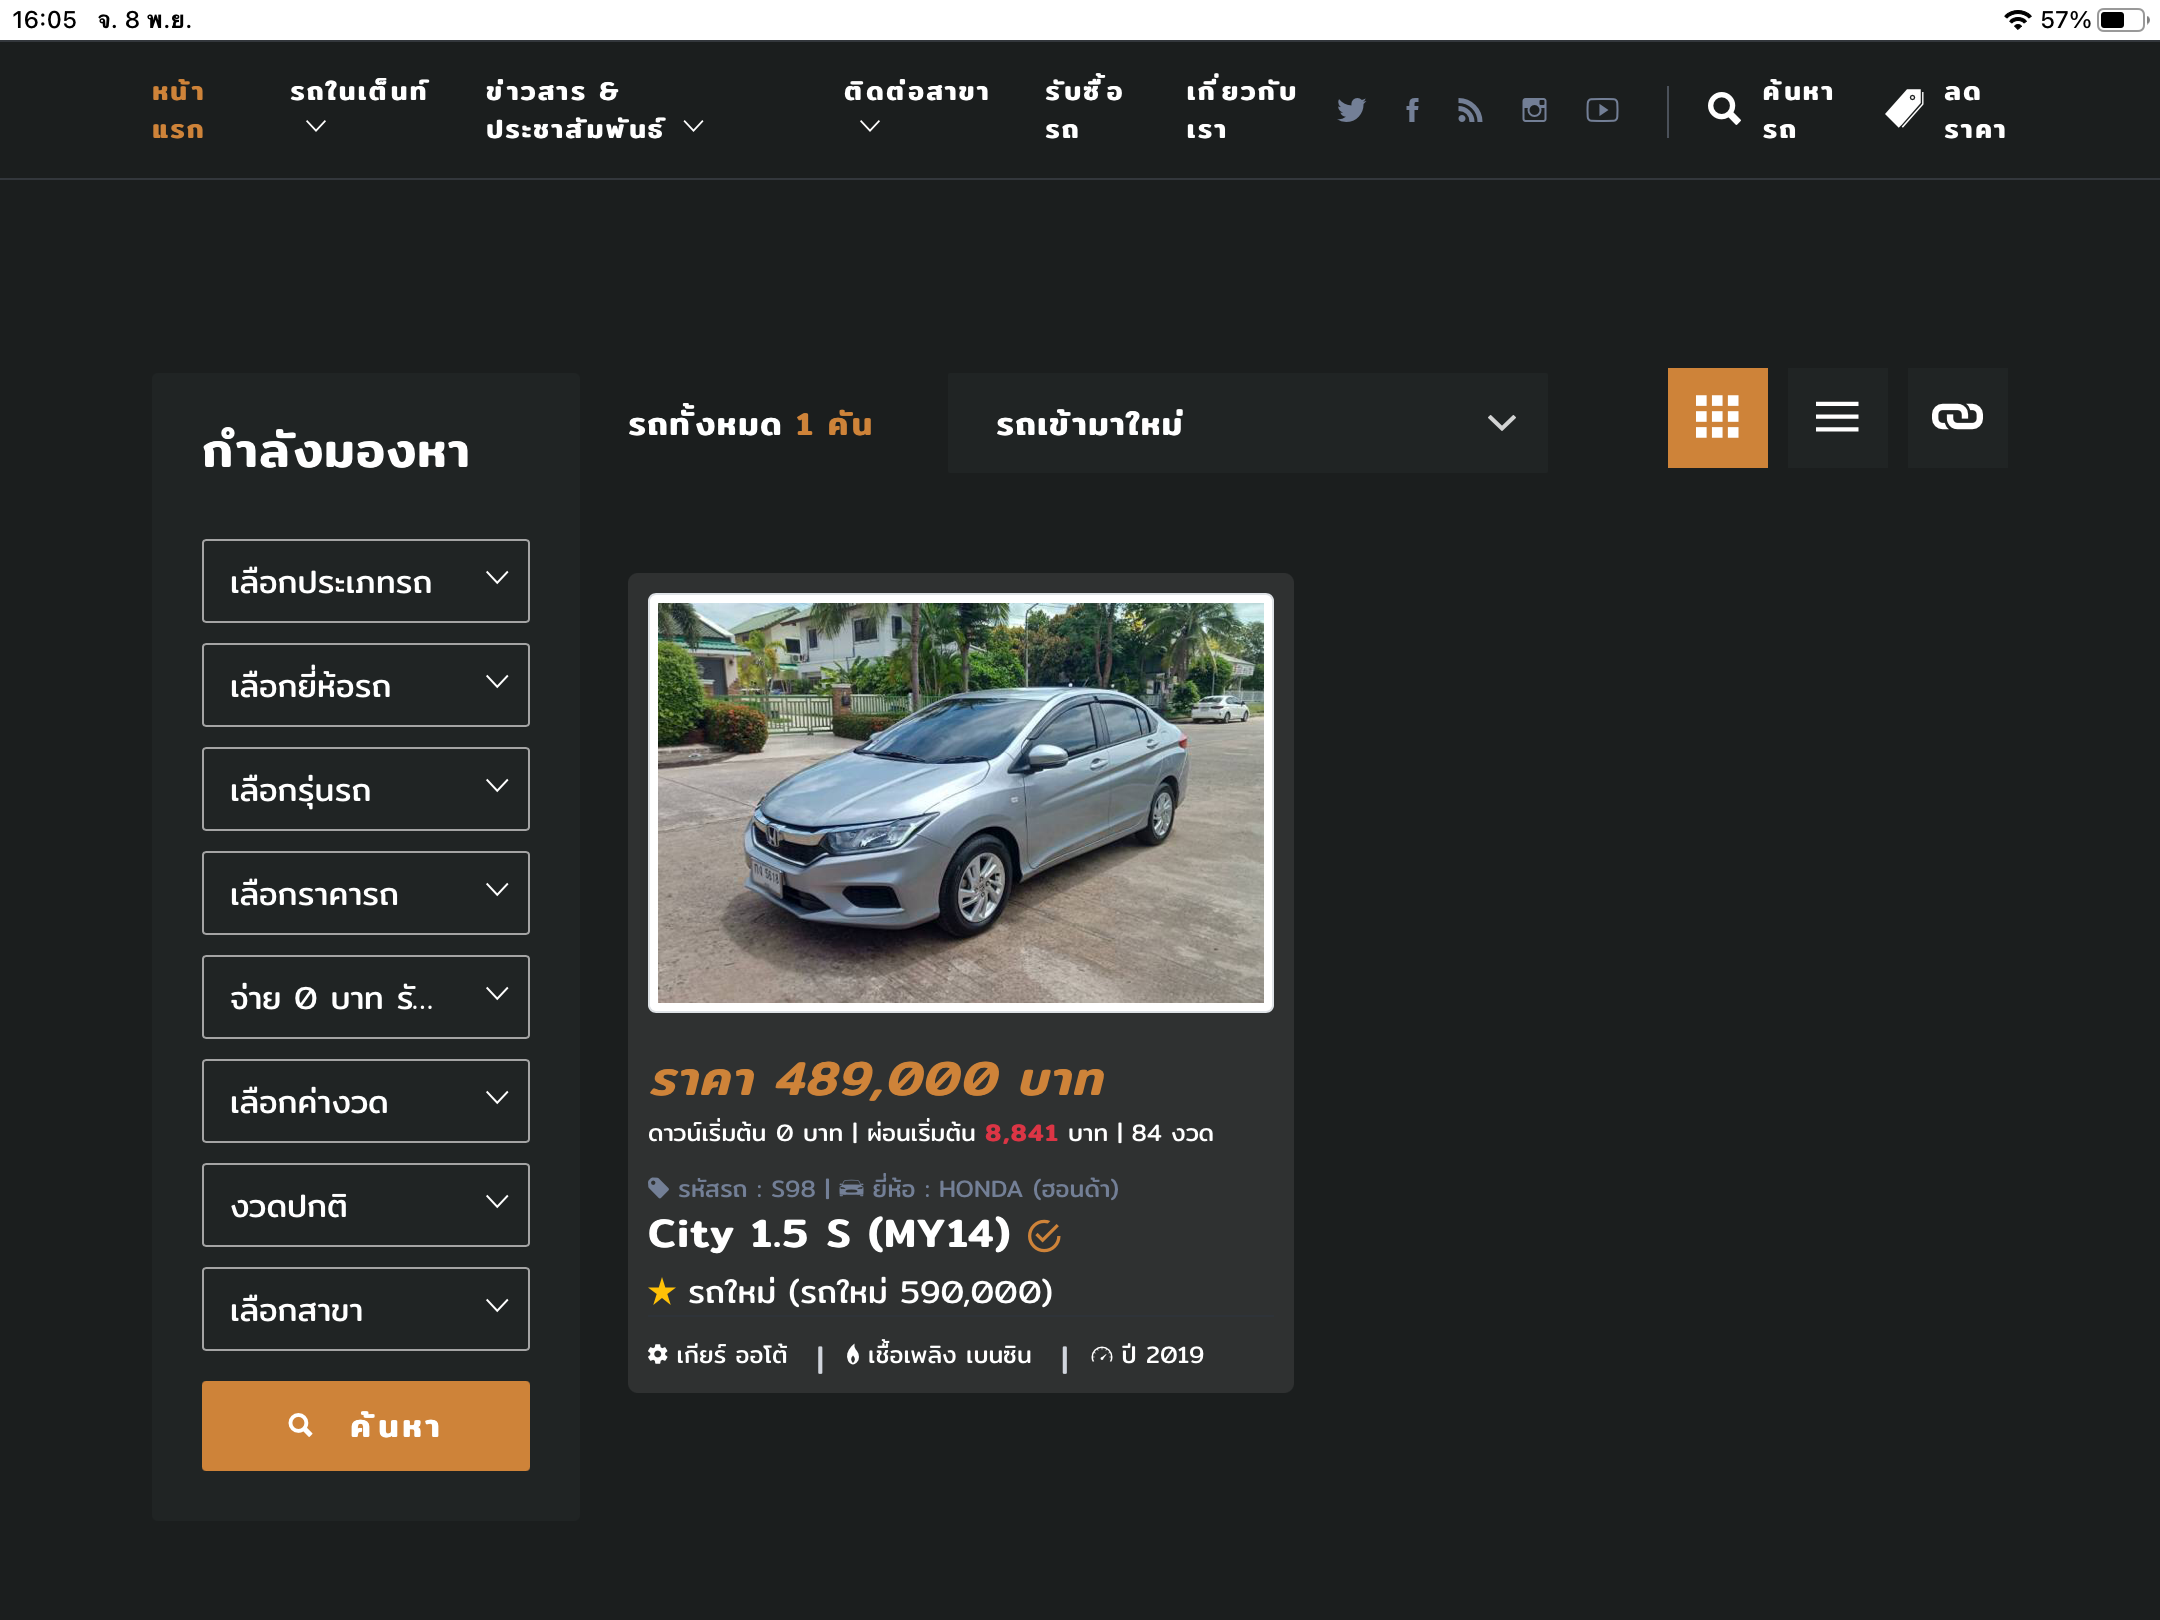Open the RSS feed icon
Screen dimensions: 2160x1620
(x=1470, y=110)
